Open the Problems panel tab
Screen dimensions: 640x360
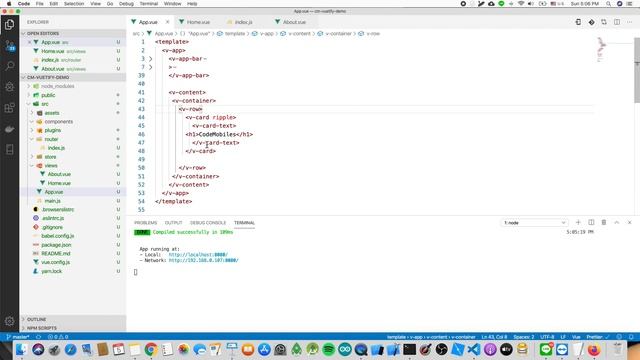[x=146, y=223]
